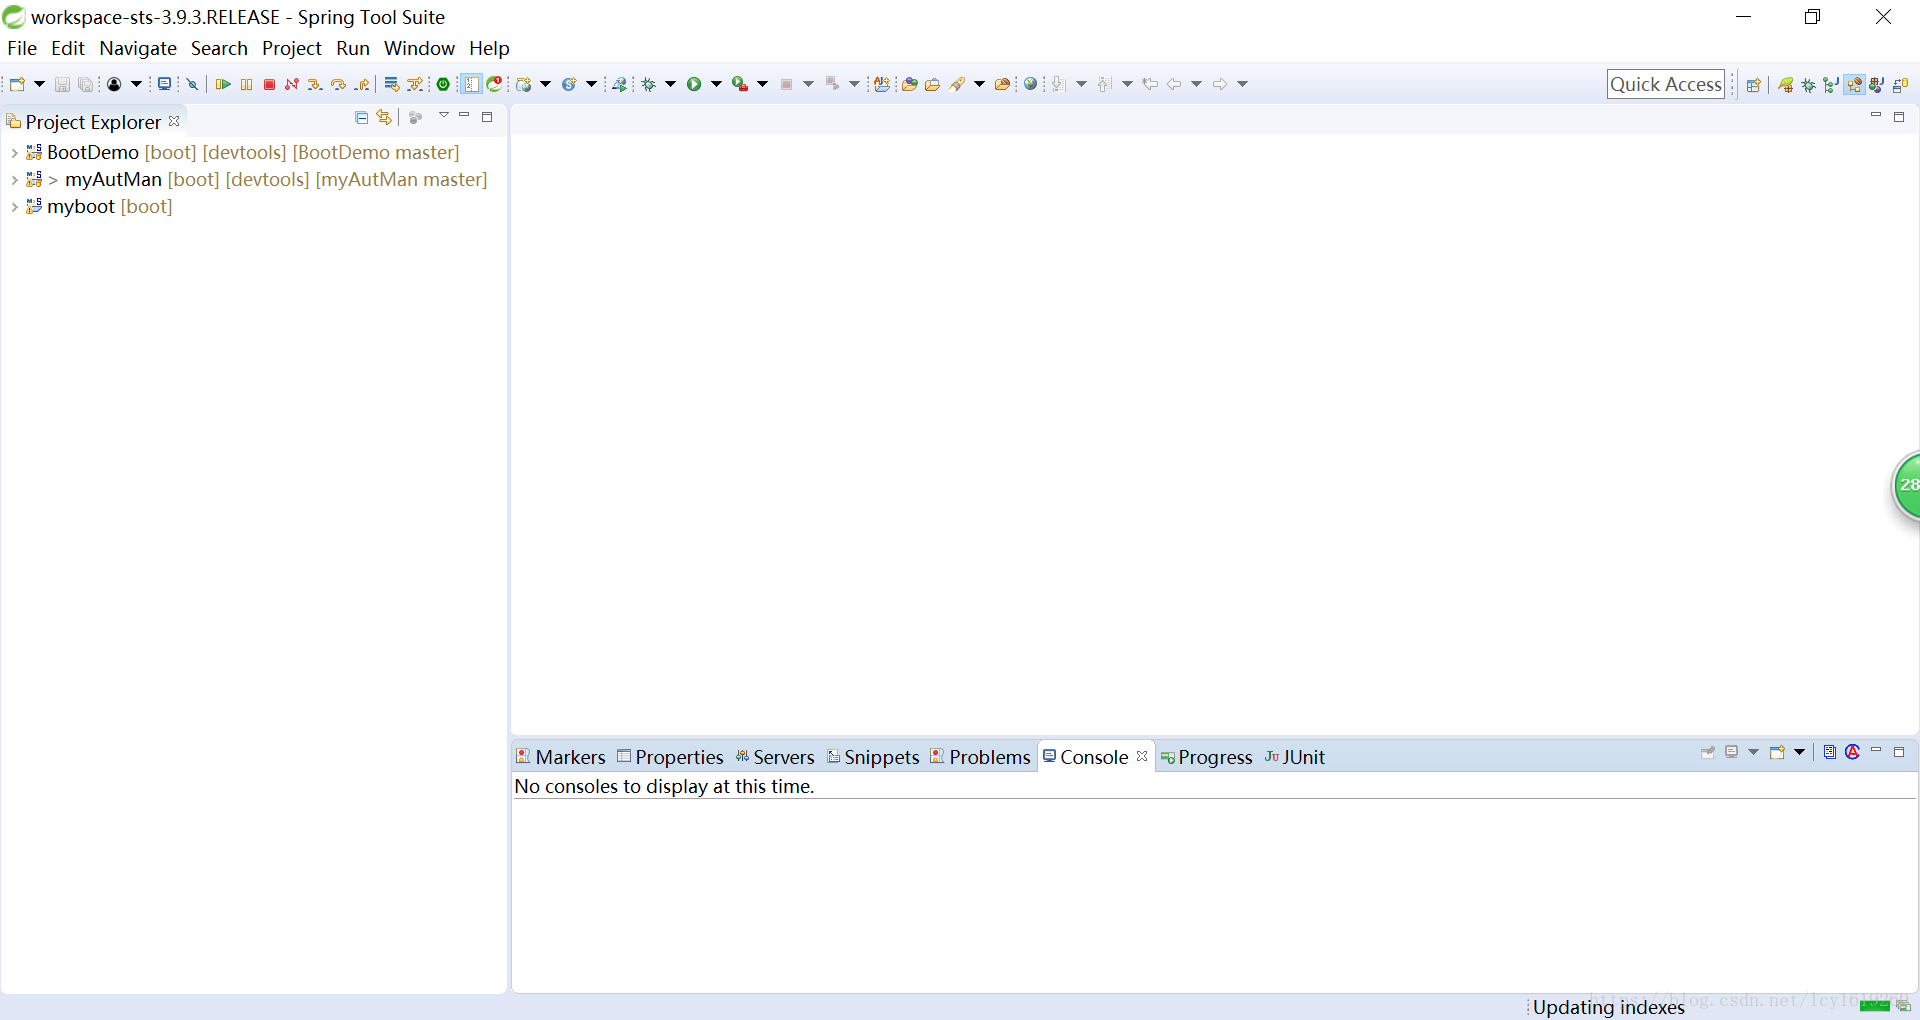The width and height of the screenshot is (1920, 1020).
Task: Open the dropdown next to Open Console
Action: tap(1799, 752)
